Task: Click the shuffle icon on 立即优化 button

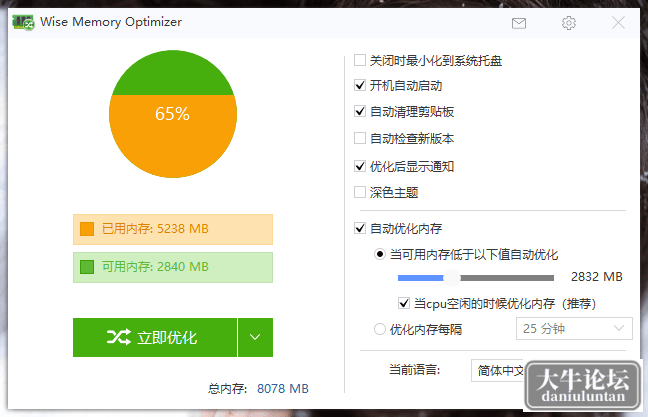Action: pos(119,337)
